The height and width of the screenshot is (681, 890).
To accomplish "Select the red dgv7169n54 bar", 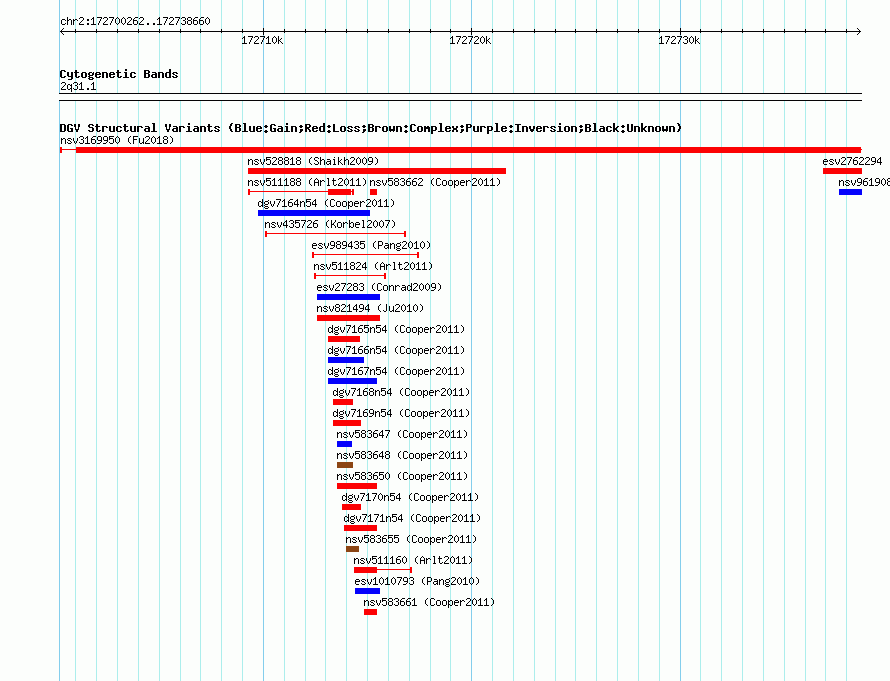I will [347, 423].
